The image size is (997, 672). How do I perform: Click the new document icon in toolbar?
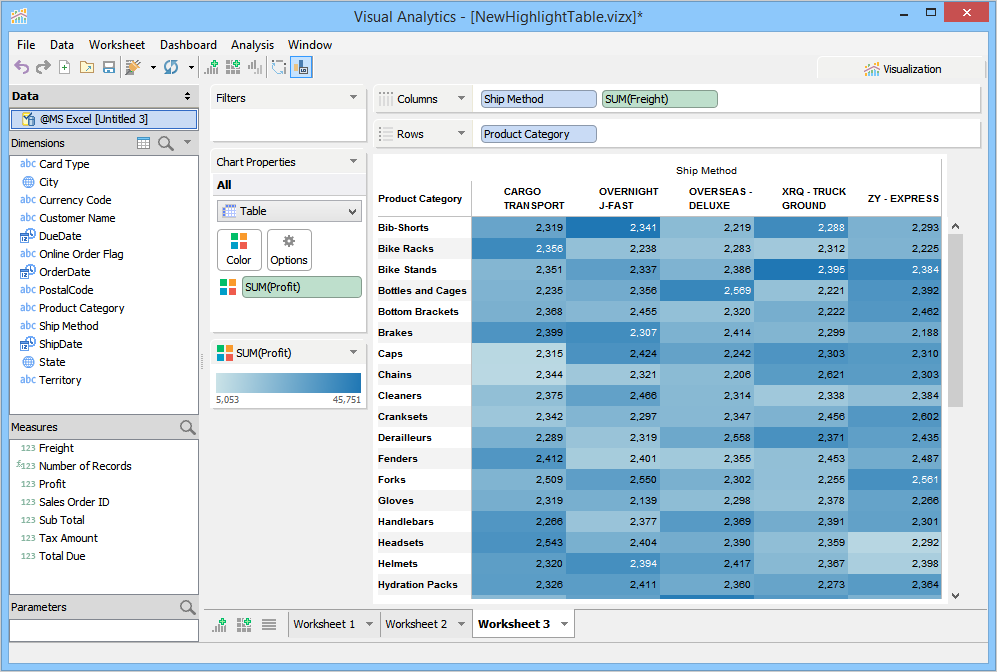65,67
